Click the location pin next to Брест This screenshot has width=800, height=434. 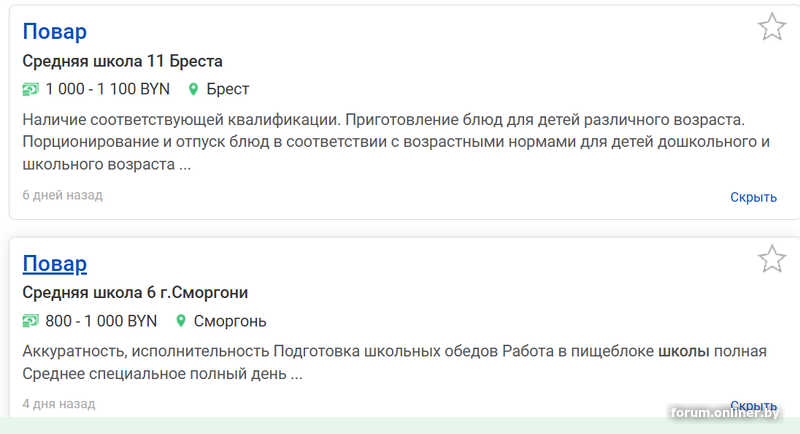(194, 89)
